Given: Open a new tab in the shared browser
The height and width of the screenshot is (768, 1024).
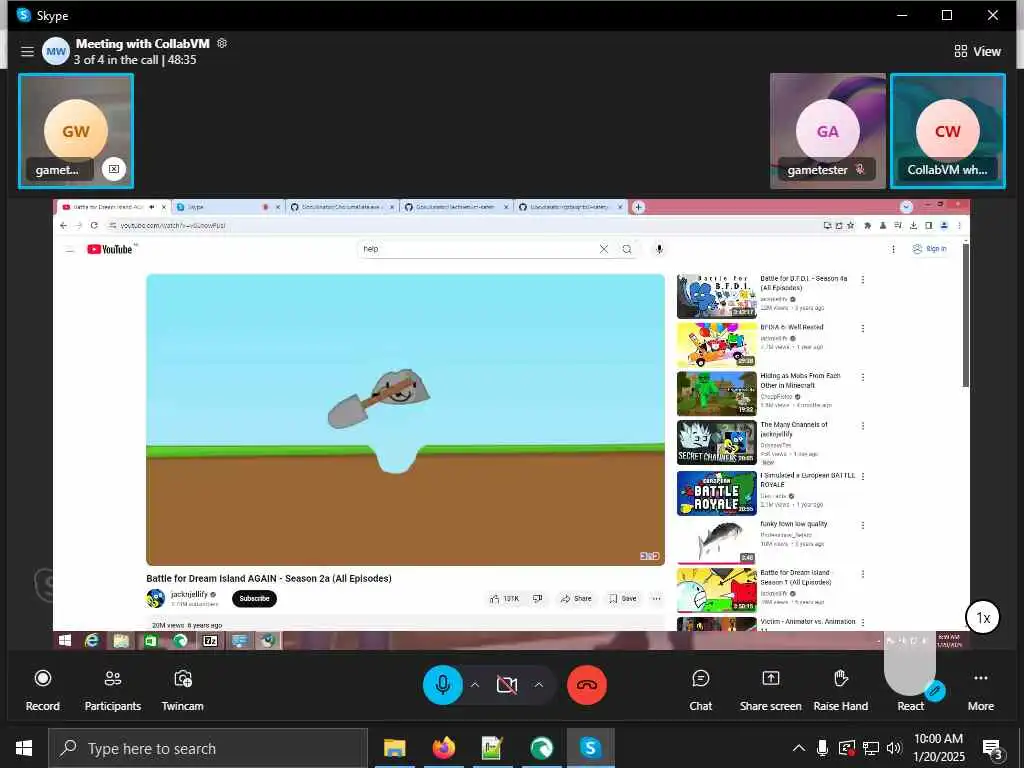Looking at the screenshot, I should click(x=638, y=207).
